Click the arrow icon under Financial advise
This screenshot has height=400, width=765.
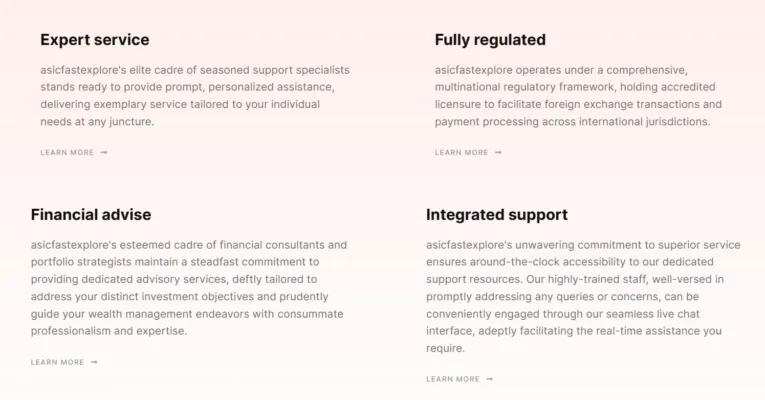tap(94, 362)
